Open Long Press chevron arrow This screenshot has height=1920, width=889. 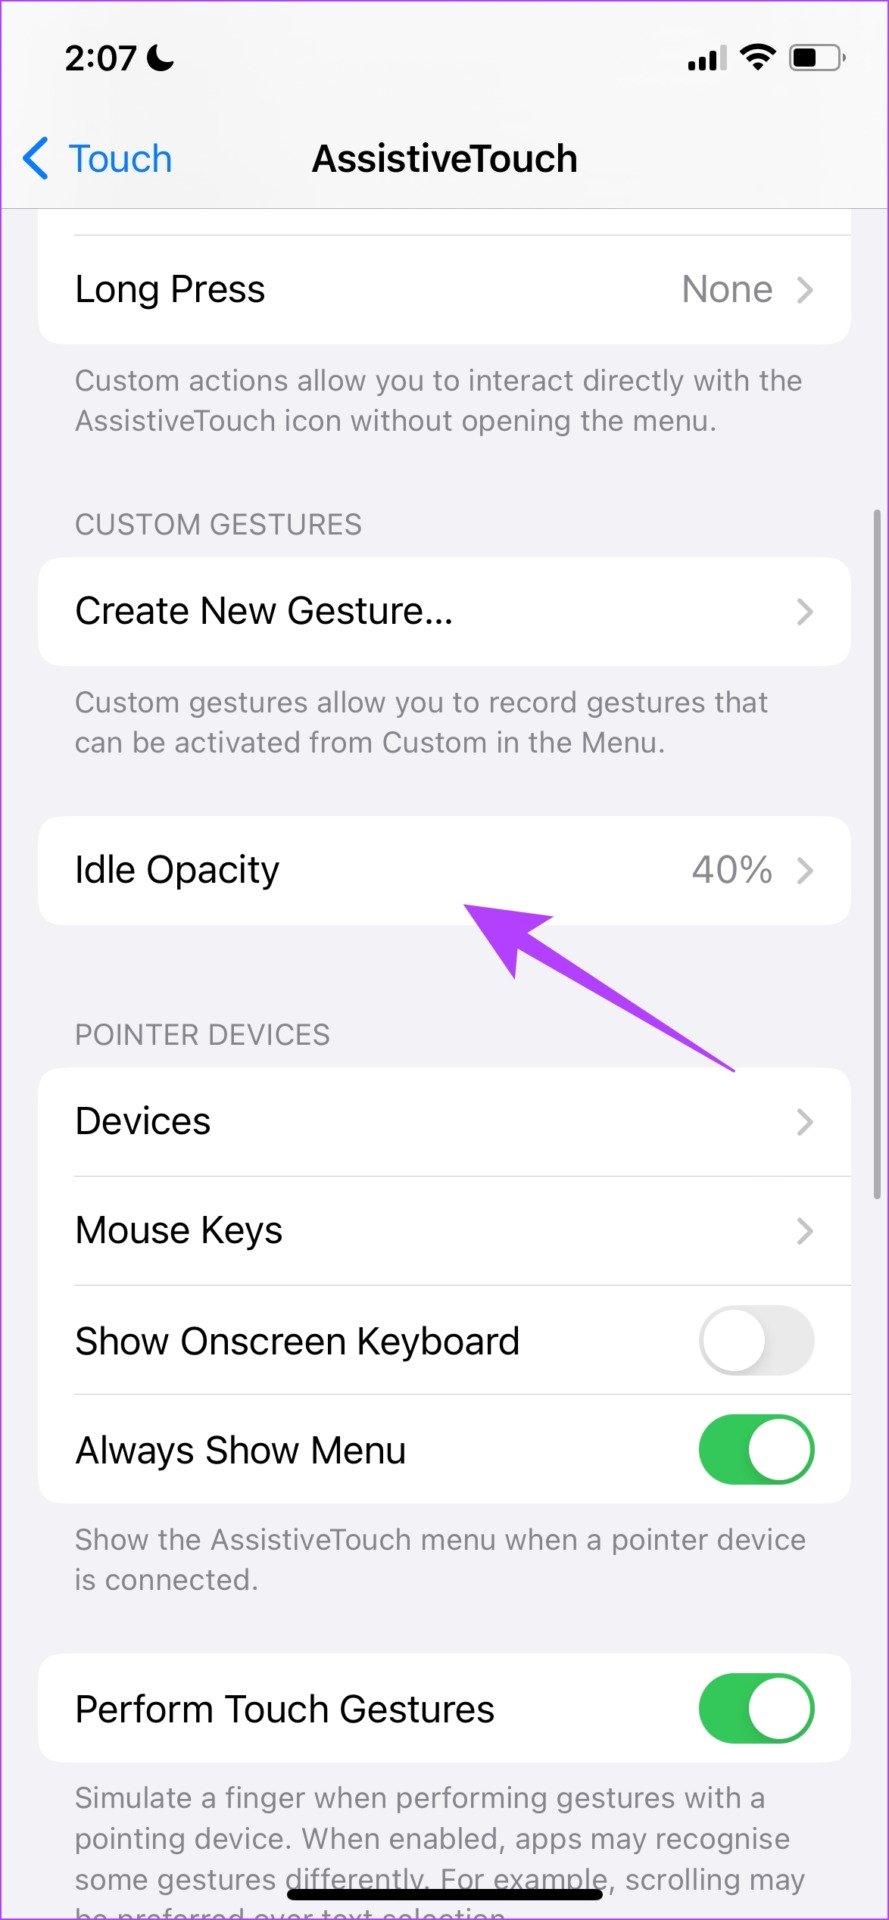(x=805, y=290)
